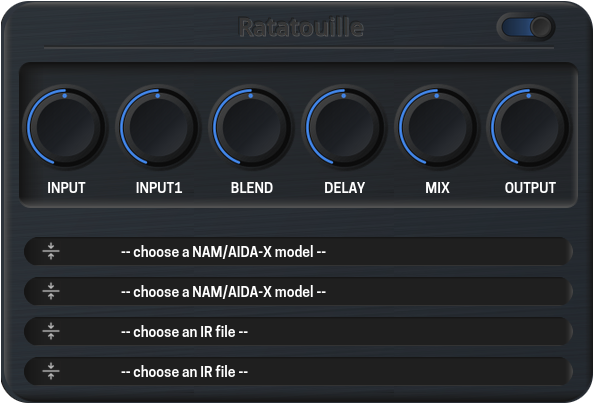Open the first NAM/AIDA-X model chooser

click(299, 251)
